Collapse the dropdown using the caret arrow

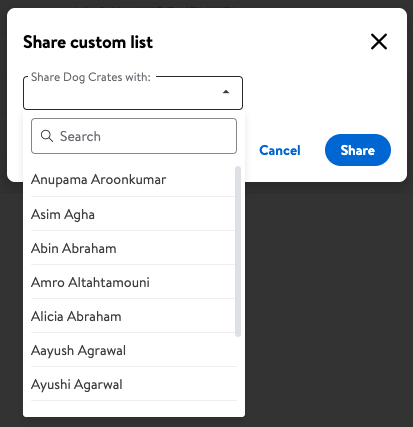click(226, 92)
